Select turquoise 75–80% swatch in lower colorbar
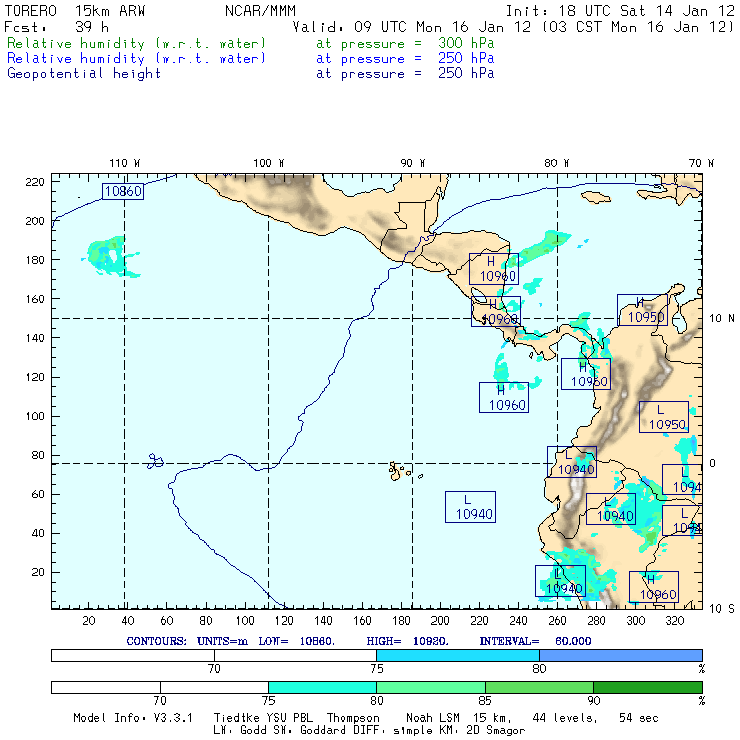 tap(322, 687)
